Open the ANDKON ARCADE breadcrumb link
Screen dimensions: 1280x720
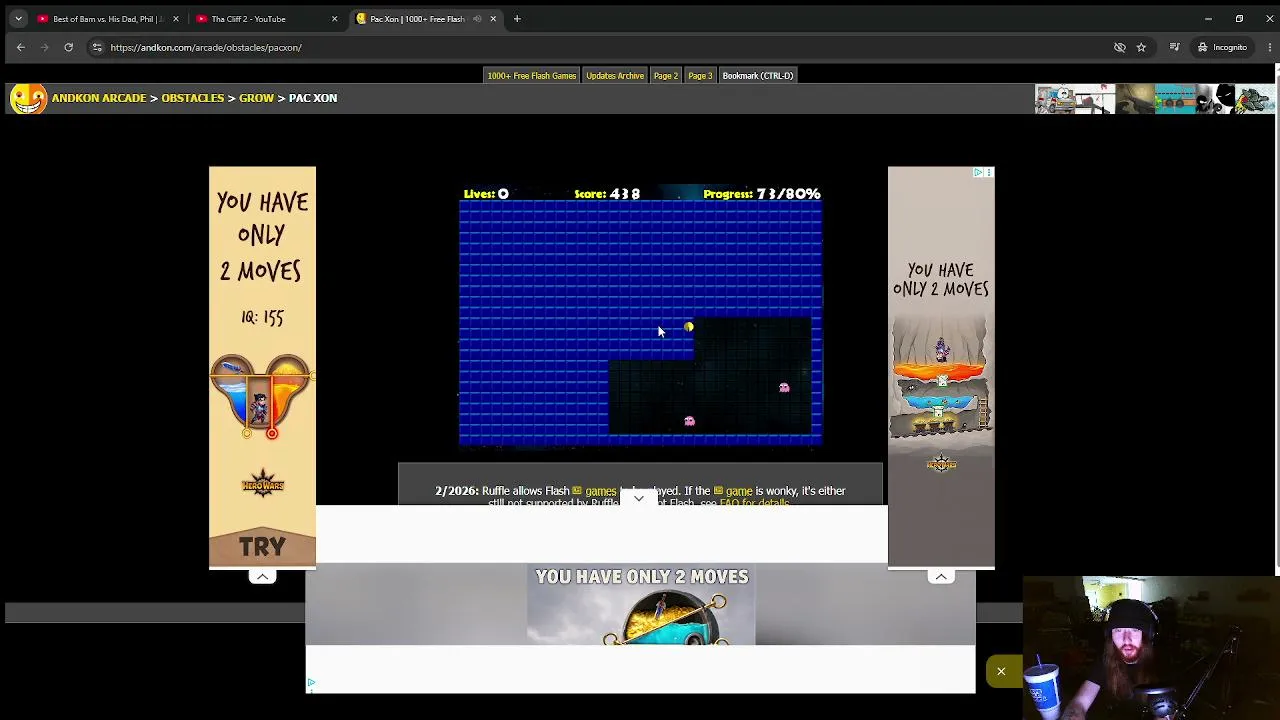[99, 98]
